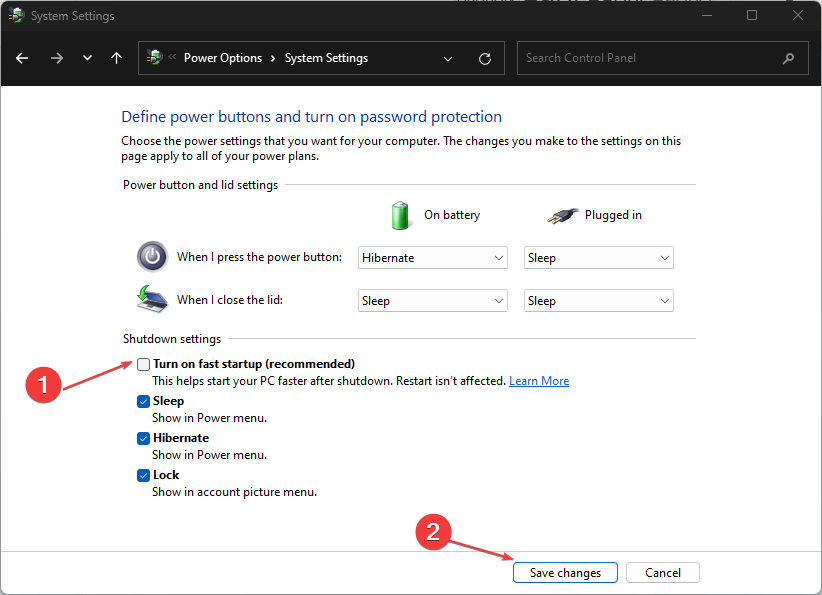Screen dimensions: 822x595
Task: Uncheck the Hibernate checkbox
Action: 144,438
